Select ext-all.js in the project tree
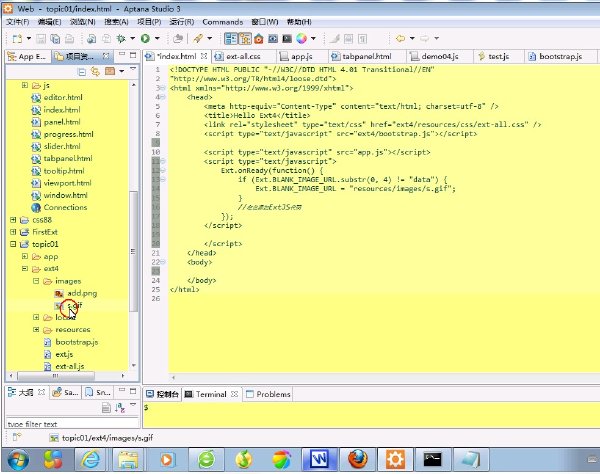Screen dimensions: 600x474 point(70,366)
